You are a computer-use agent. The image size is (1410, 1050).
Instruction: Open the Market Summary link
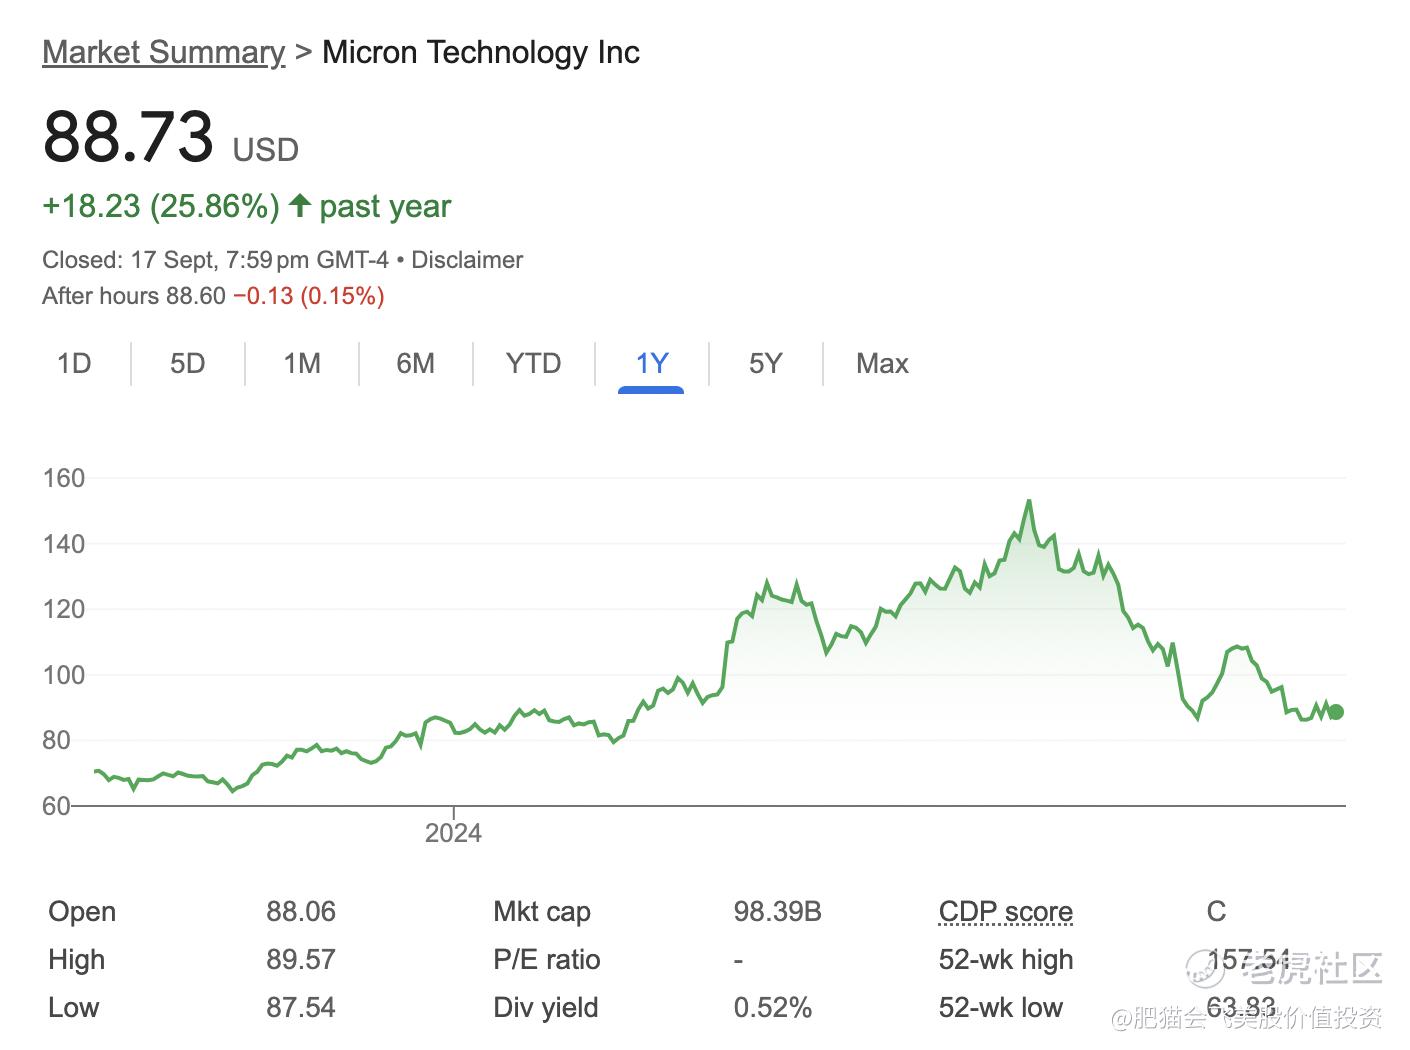click(163, 52)
